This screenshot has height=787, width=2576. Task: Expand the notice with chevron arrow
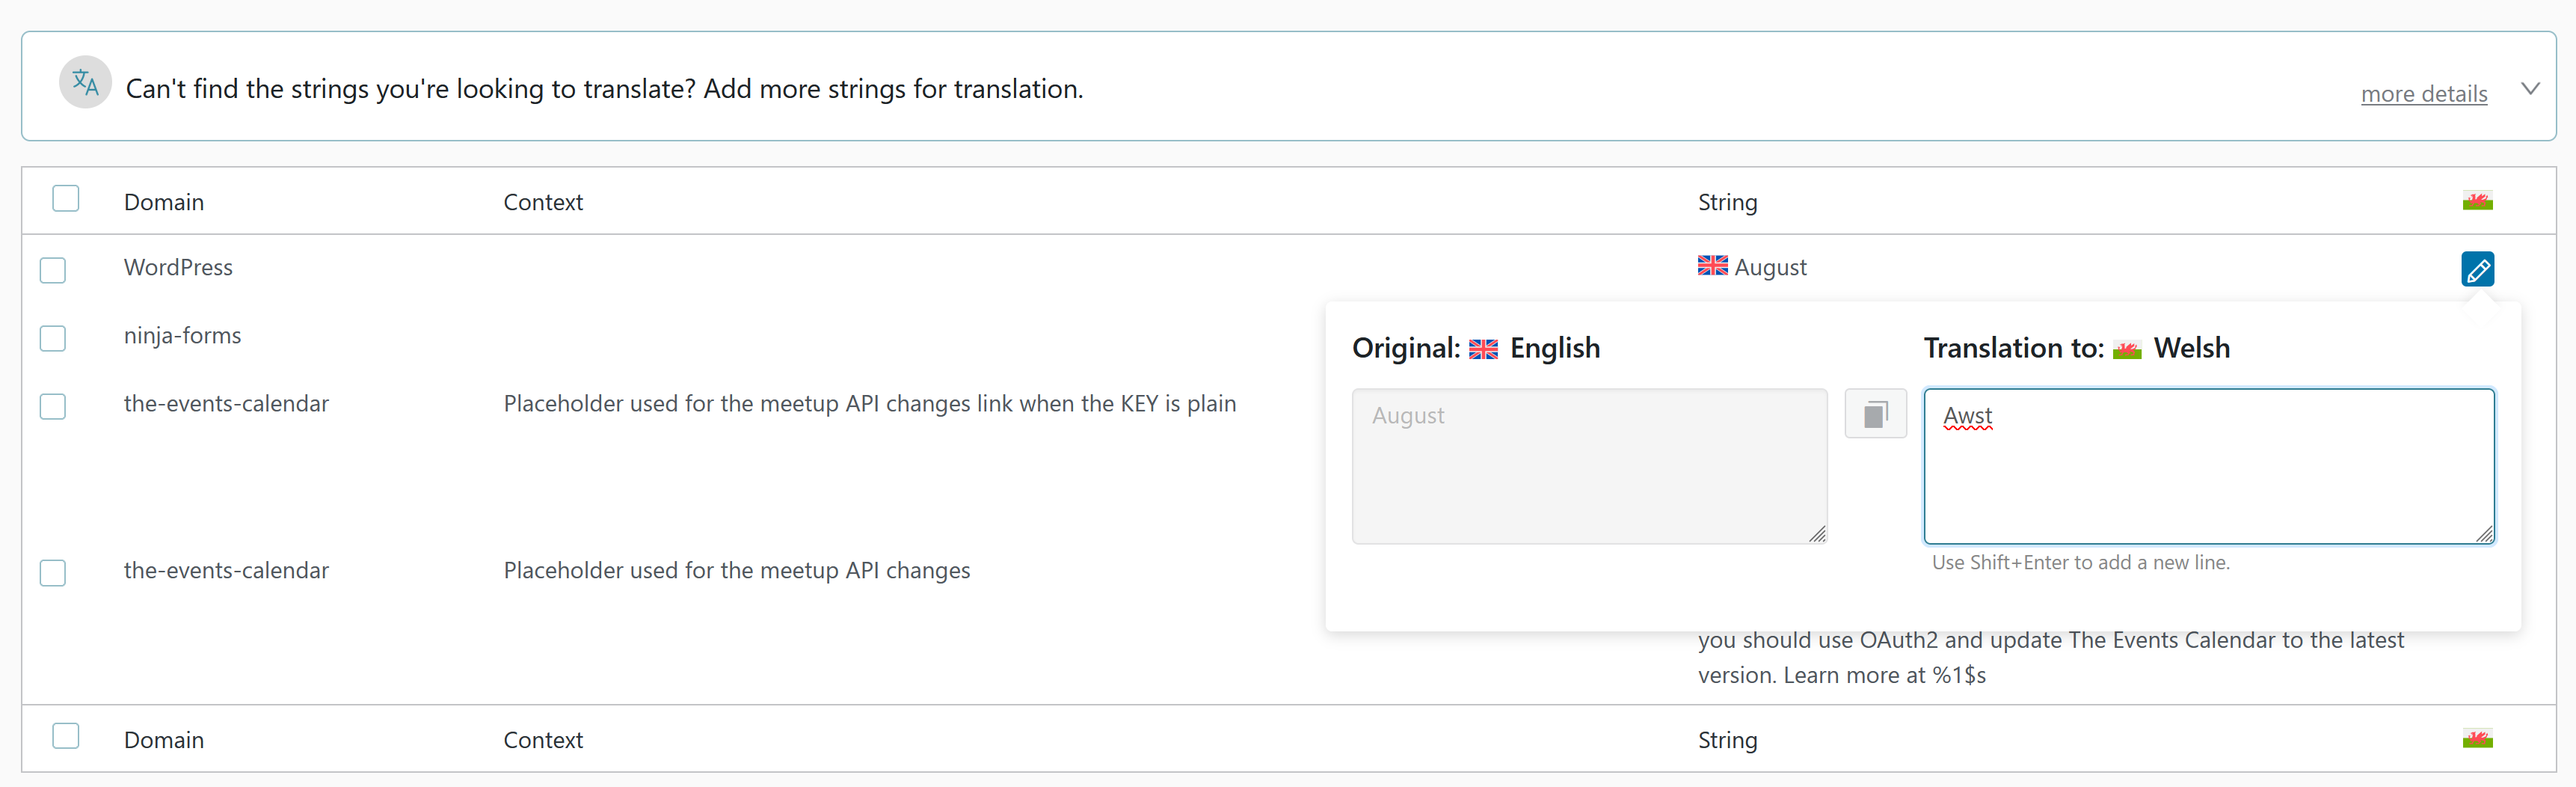pos(2530,89)
